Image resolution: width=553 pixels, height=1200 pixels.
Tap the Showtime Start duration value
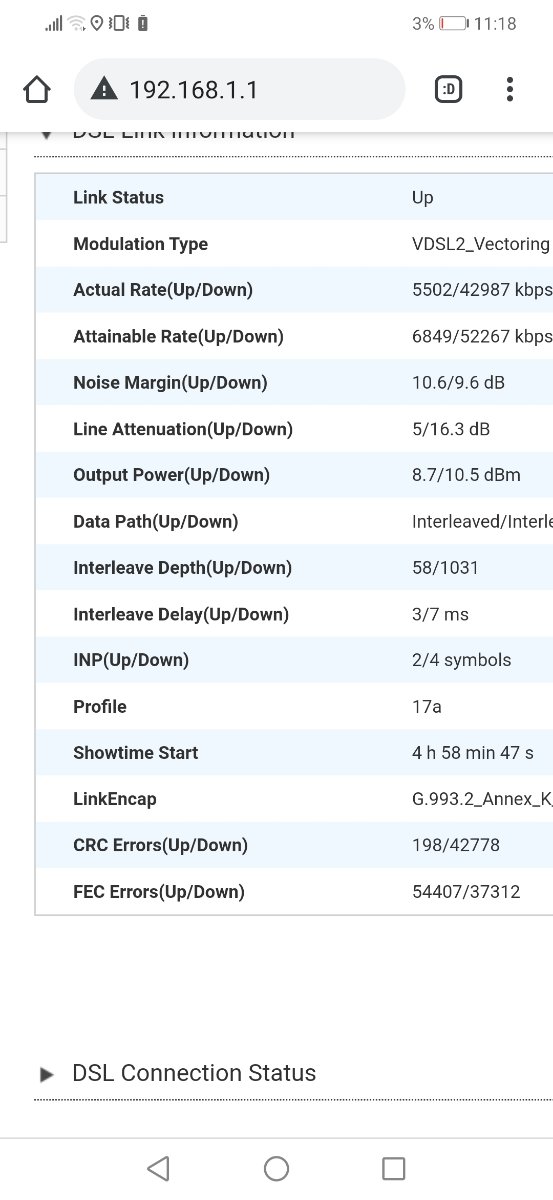point(473,753)
